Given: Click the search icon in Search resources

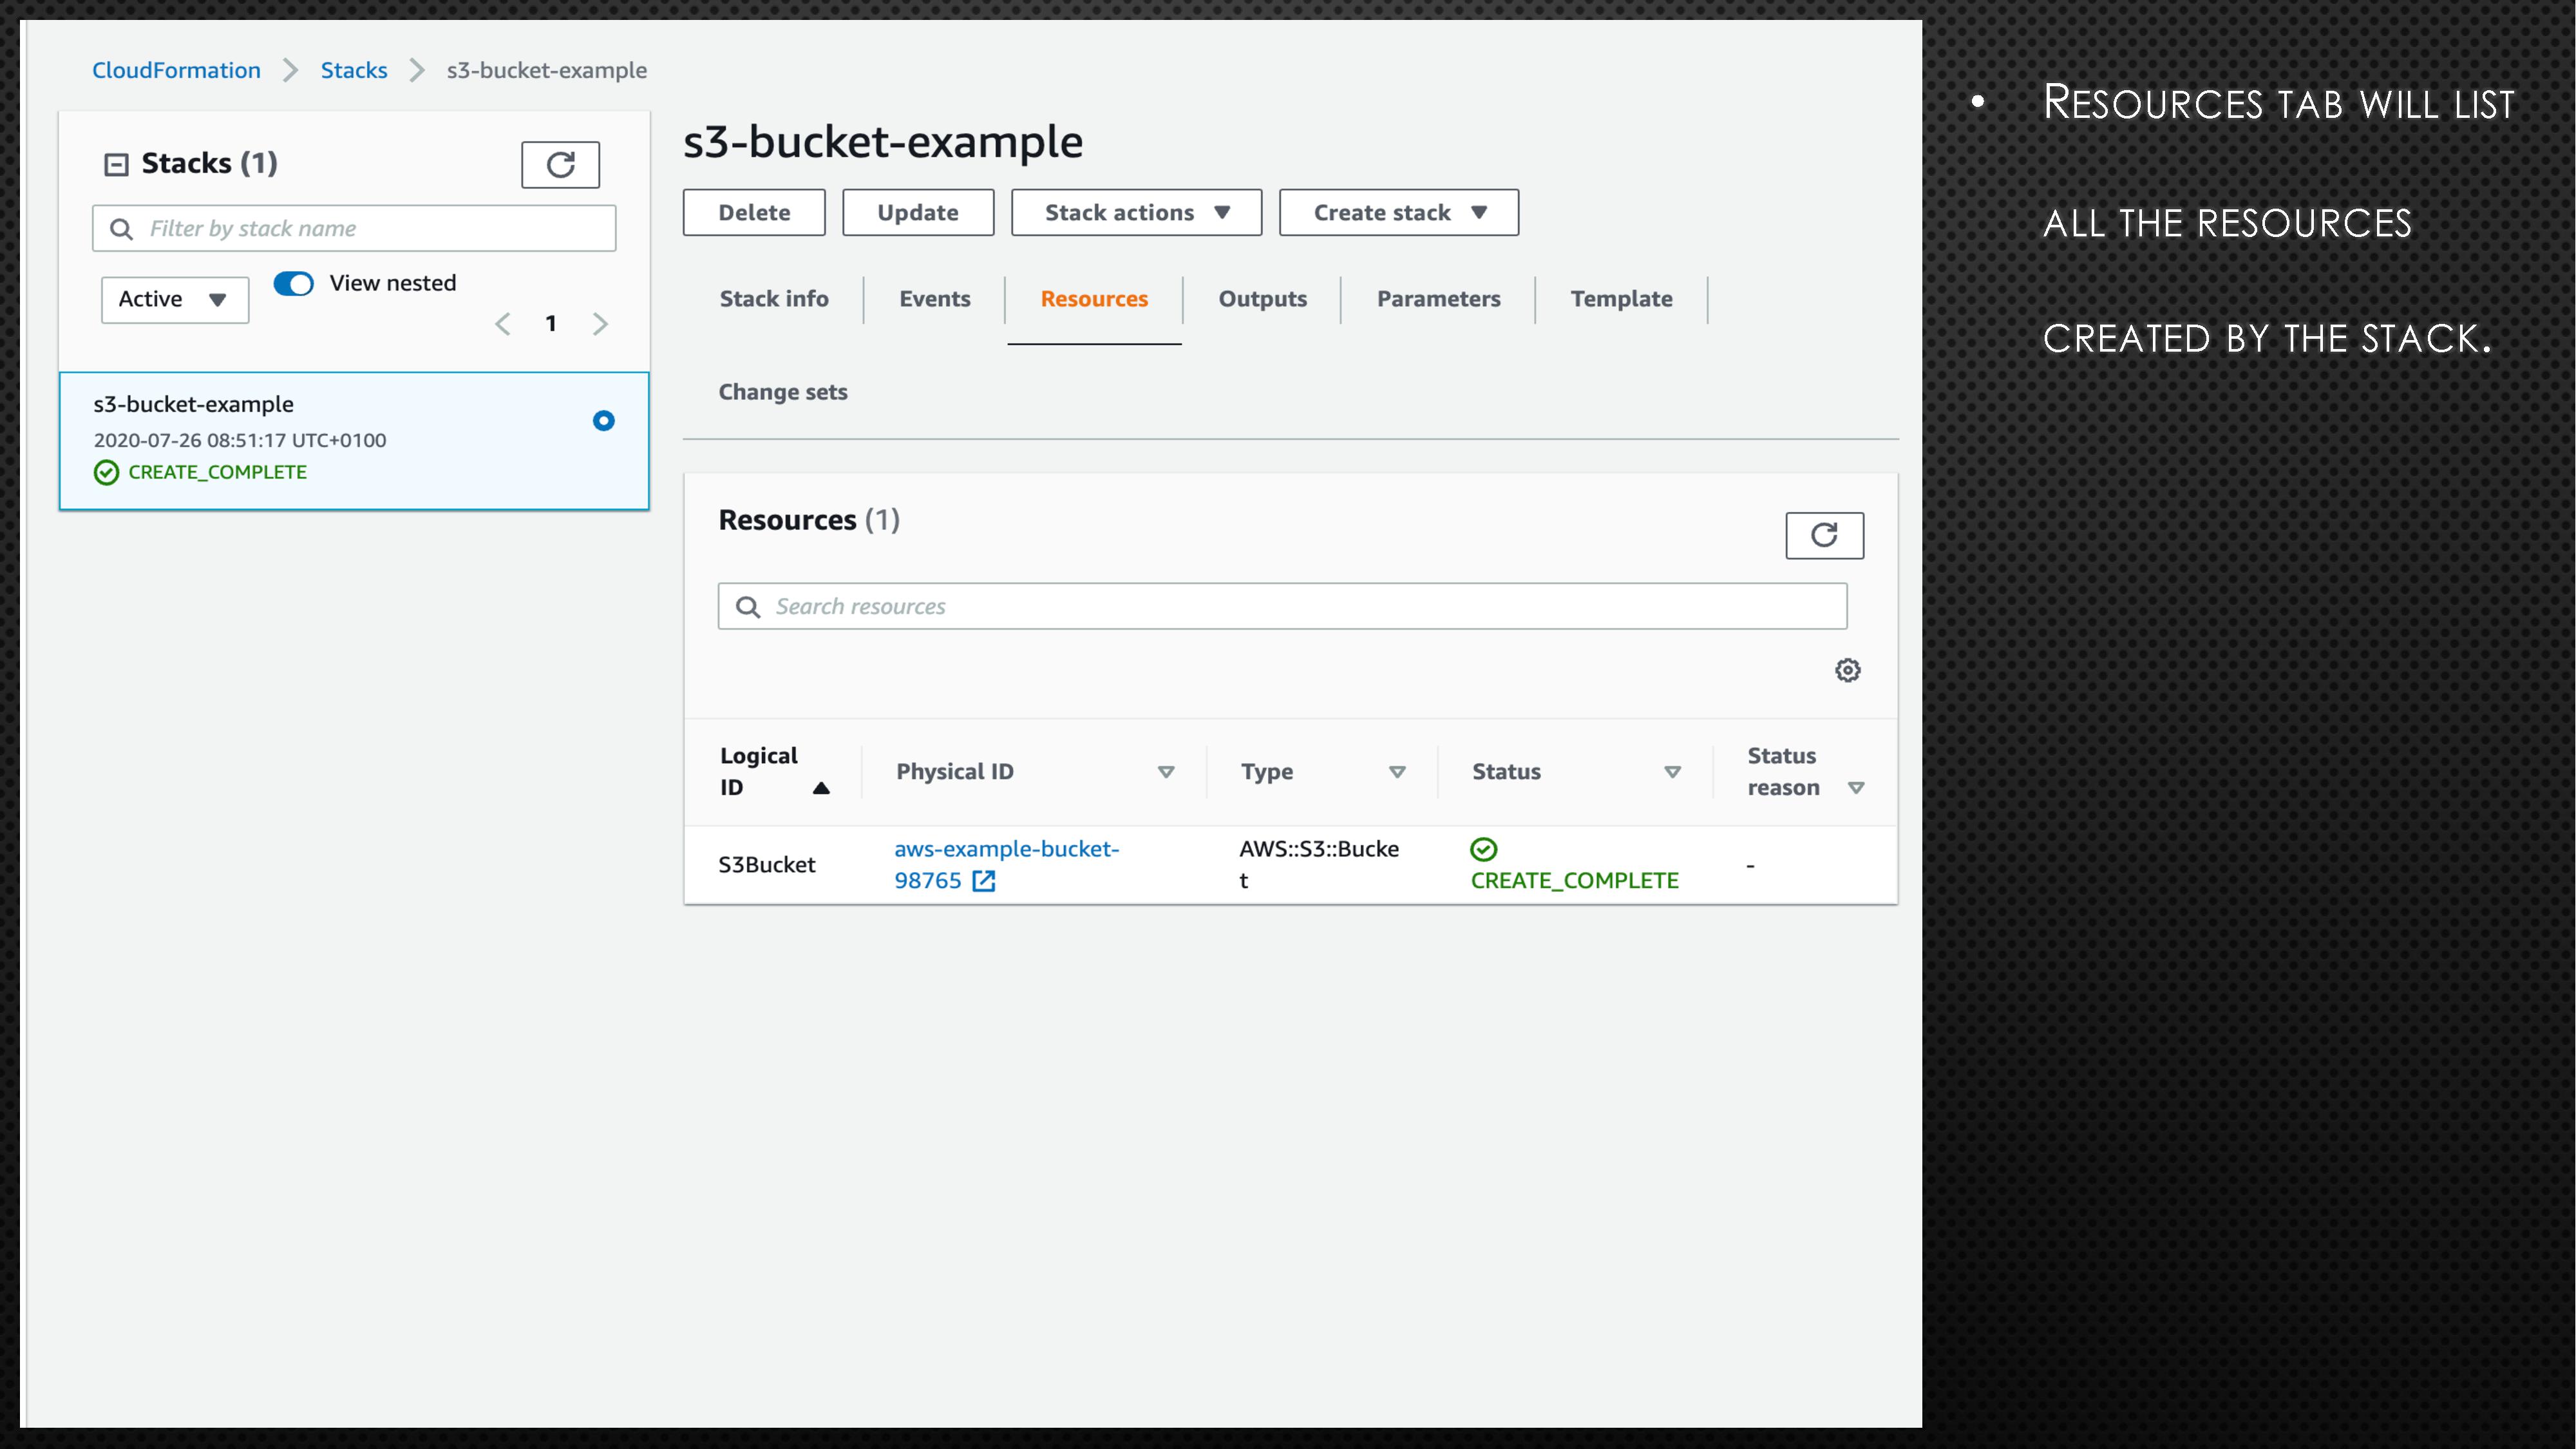Looking at the screenshot, I should (748, 606).
